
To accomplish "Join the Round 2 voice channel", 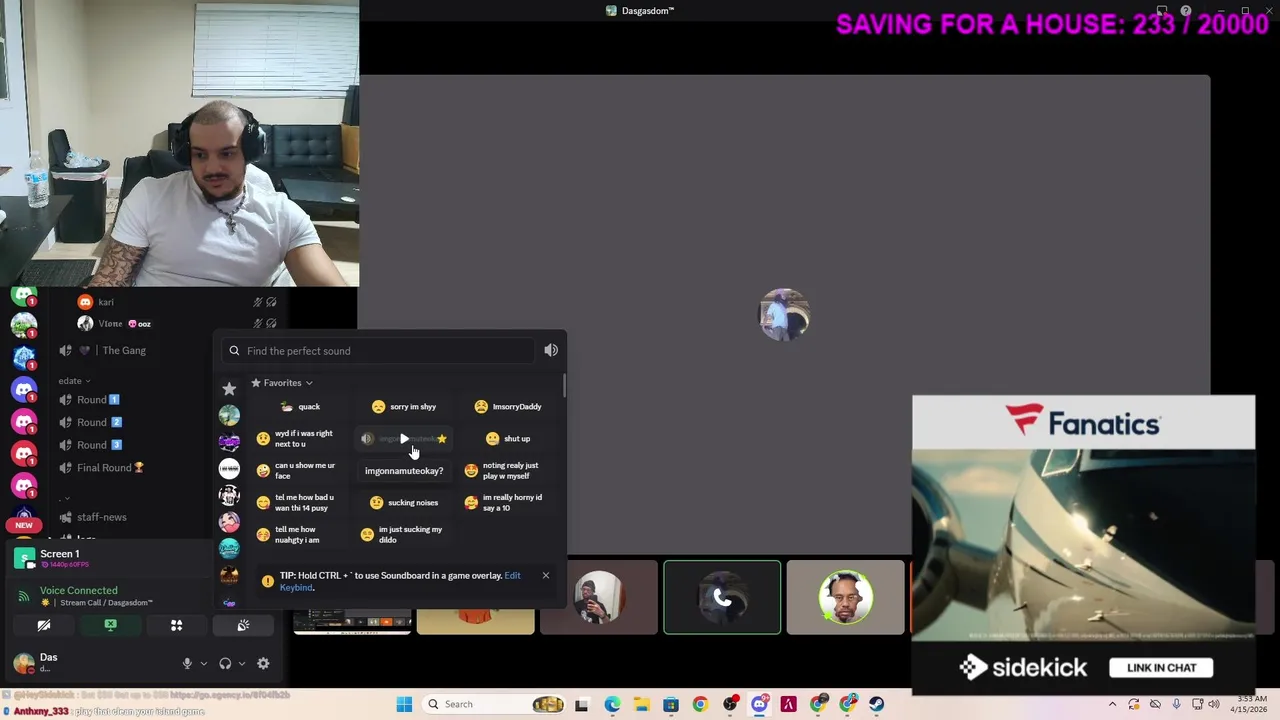I will pyautogui.click(x=98, y=422).
